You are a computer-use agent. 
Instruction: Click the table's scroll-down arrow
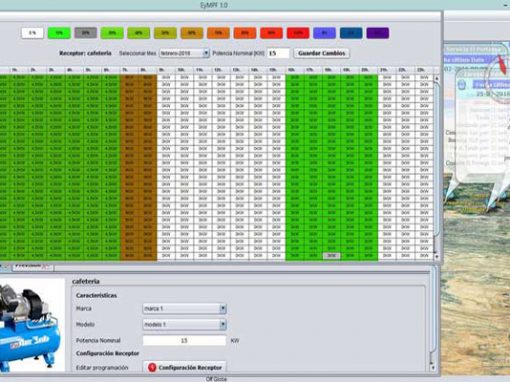(x=437, y=256)
